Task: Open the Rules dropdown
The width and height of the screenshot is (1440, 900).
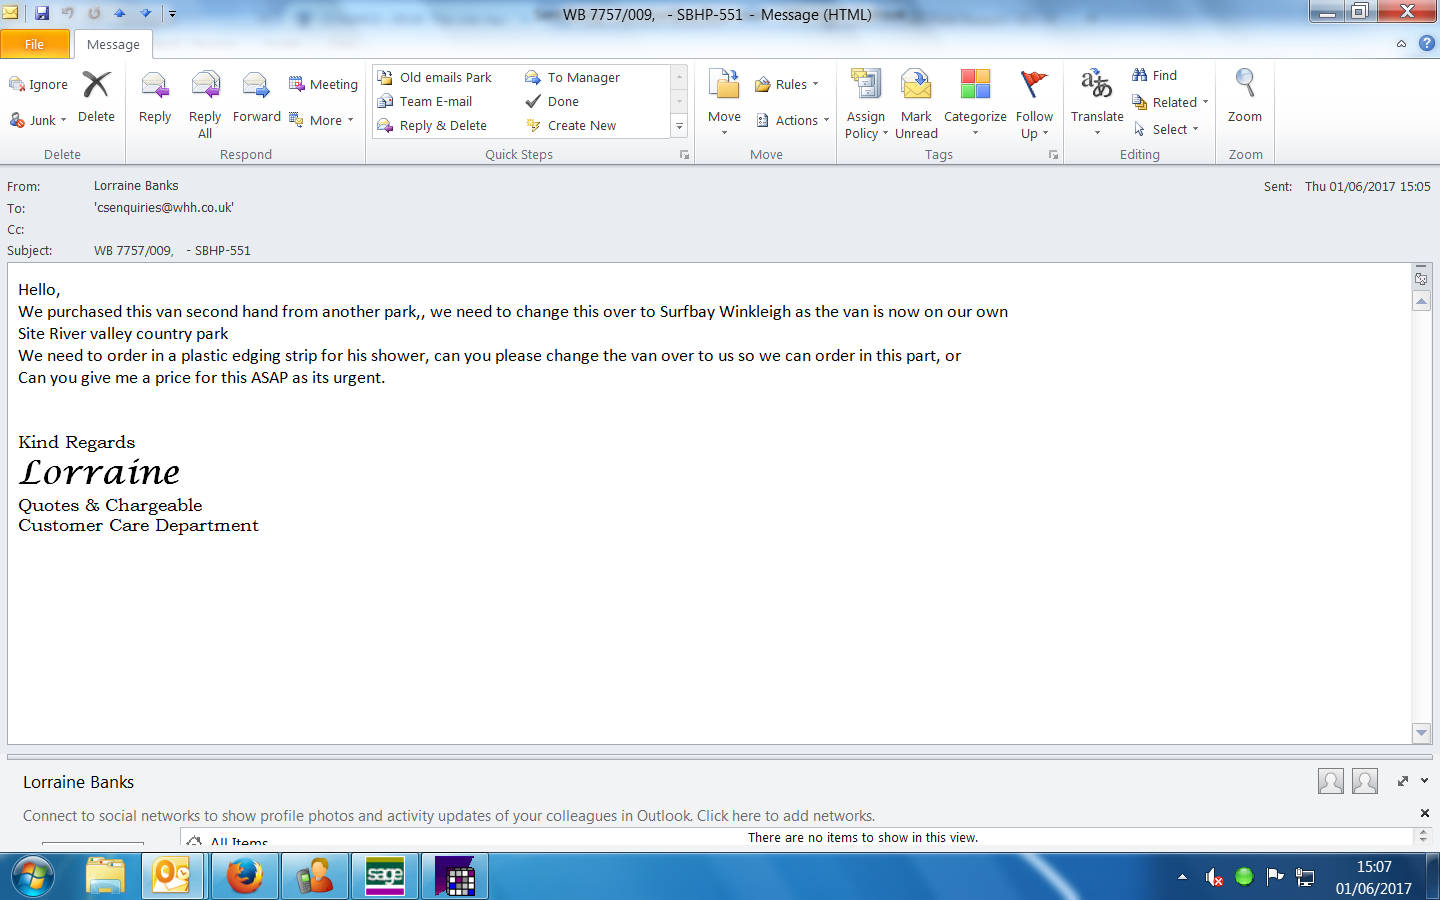Action: [x=787, y=84]
